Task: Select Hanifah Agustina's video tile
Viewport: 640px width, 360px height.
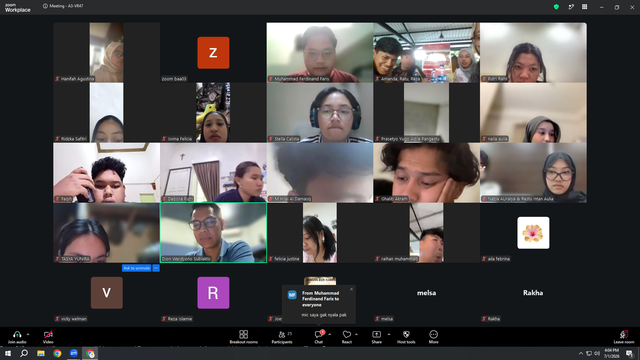Action: pyautogui.click(x=107, y=52)
